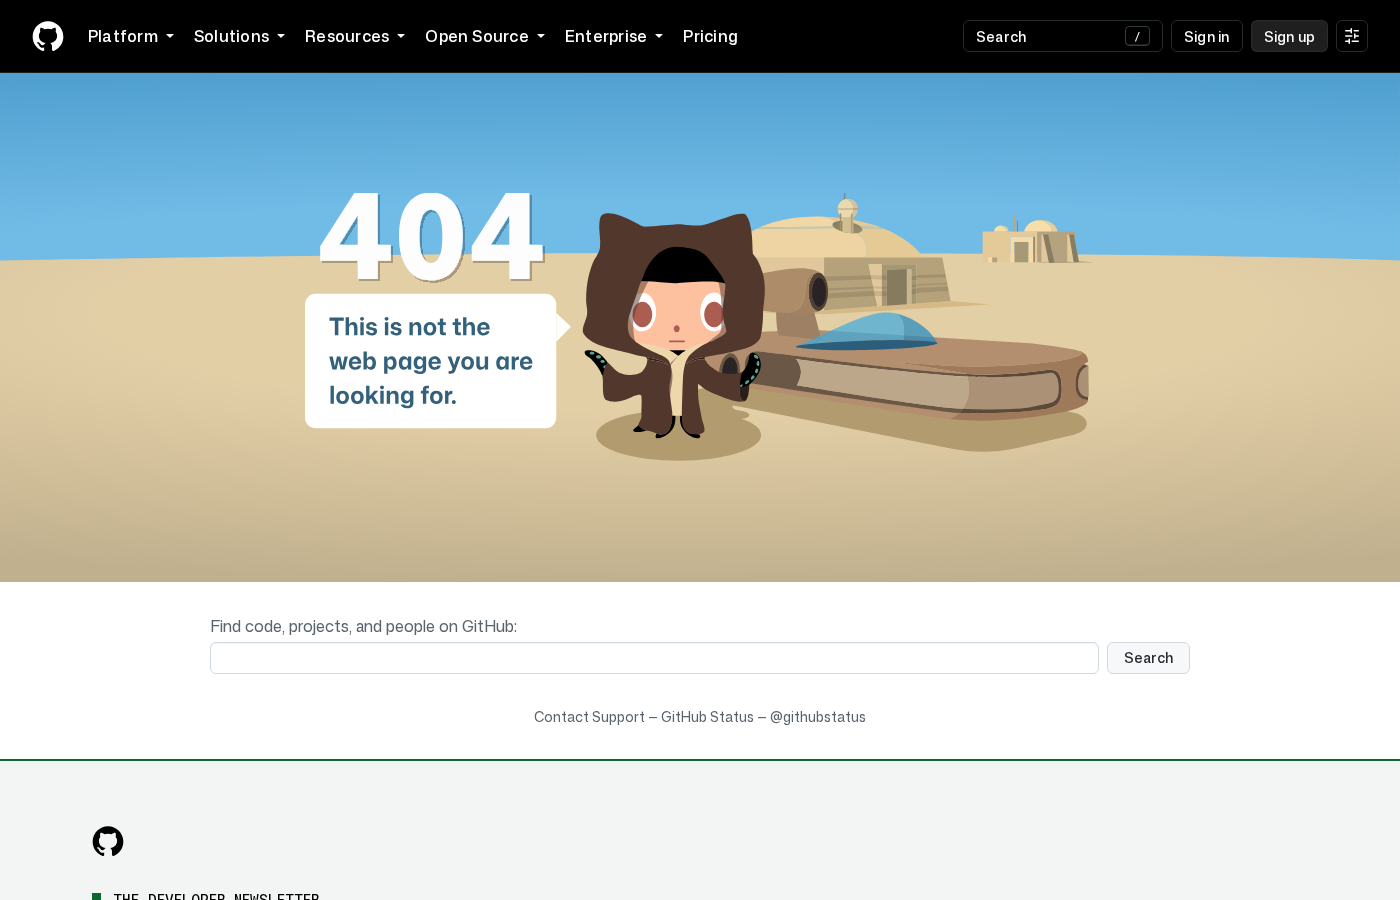Click the large 404 heading
The image size is (1400, 900).
pyautogui.click(x=431, y=237)
